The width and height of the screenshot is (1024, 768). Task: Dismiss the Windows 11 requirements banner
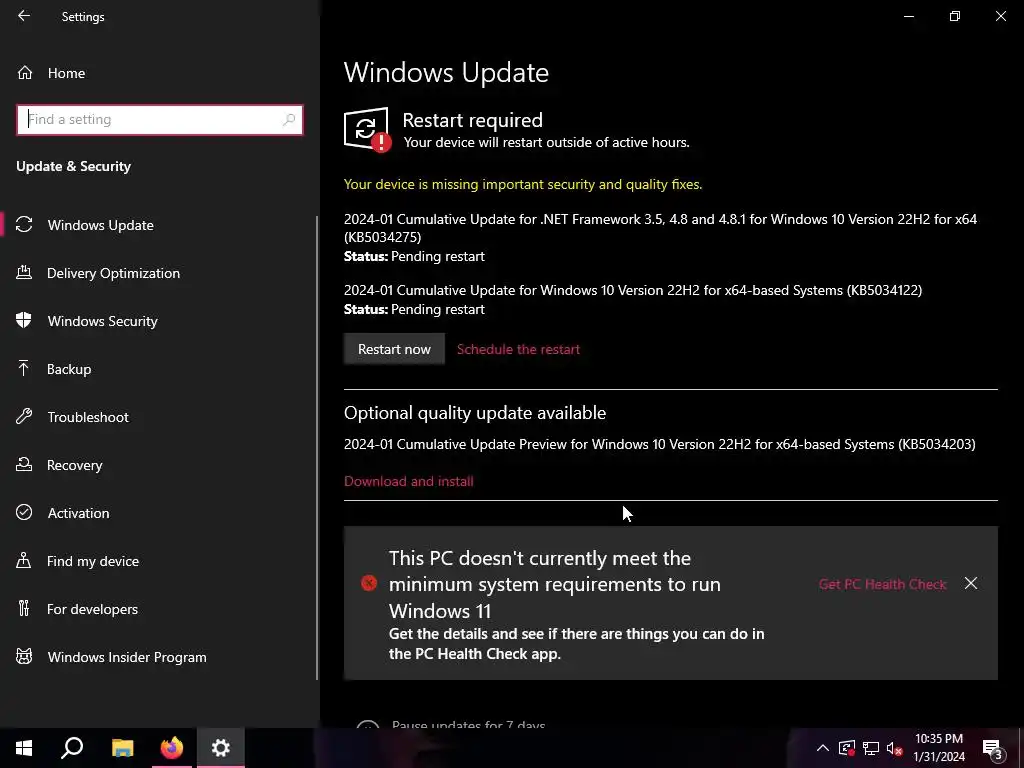click(971, 583)
